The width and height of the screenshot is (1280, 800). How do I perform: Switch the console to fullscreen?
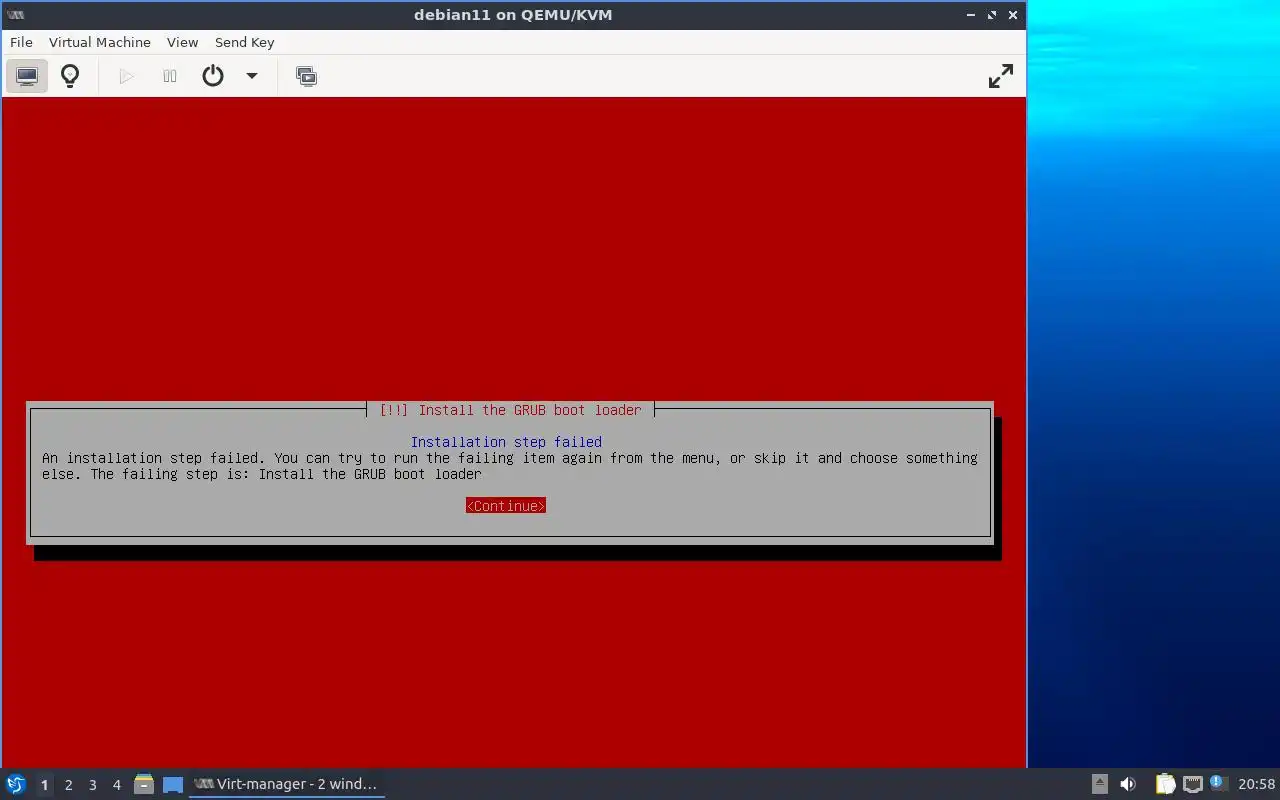1001,76
